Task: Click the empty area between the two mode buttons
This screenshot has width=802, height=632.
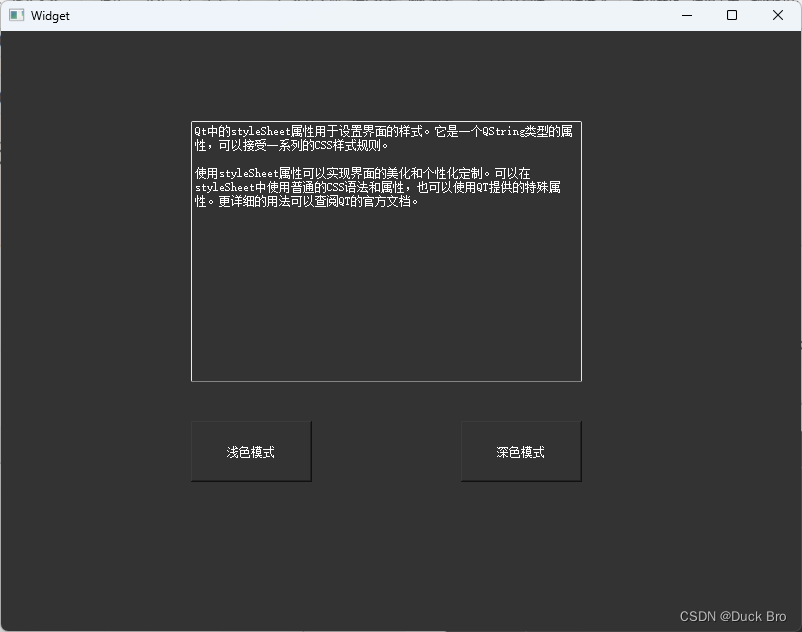Action: pos(386,451)
